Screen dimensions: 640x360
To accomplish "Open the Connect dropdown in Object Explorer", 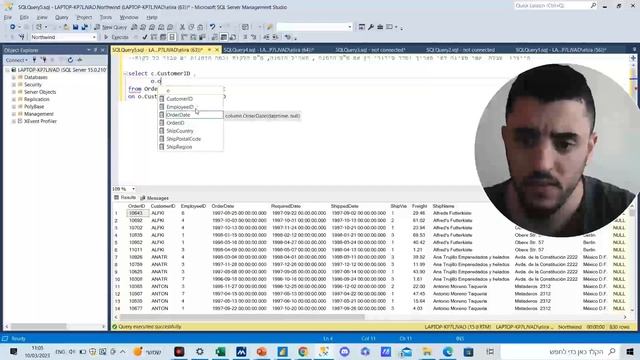I will (16, 60).
